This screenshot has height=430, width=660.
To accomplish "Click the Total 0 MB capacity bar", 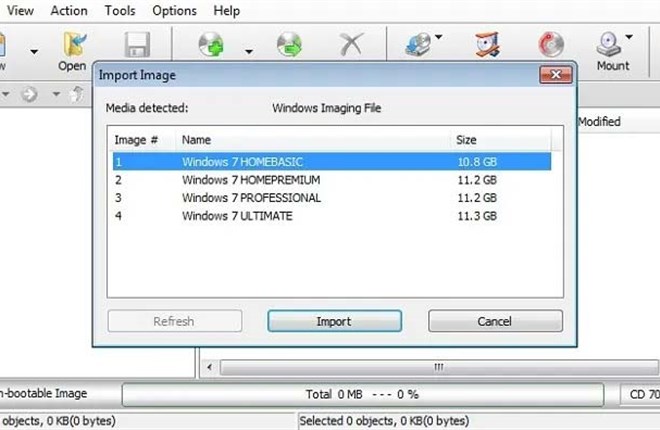I will [363, 395].
